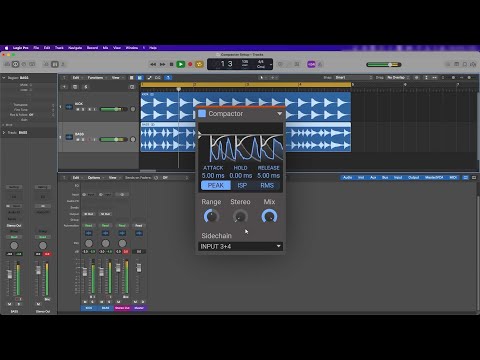Open Sidechain INPUT 3+4 dropdown
Viewport: 480px width, 360px height.
click(240, 246)
